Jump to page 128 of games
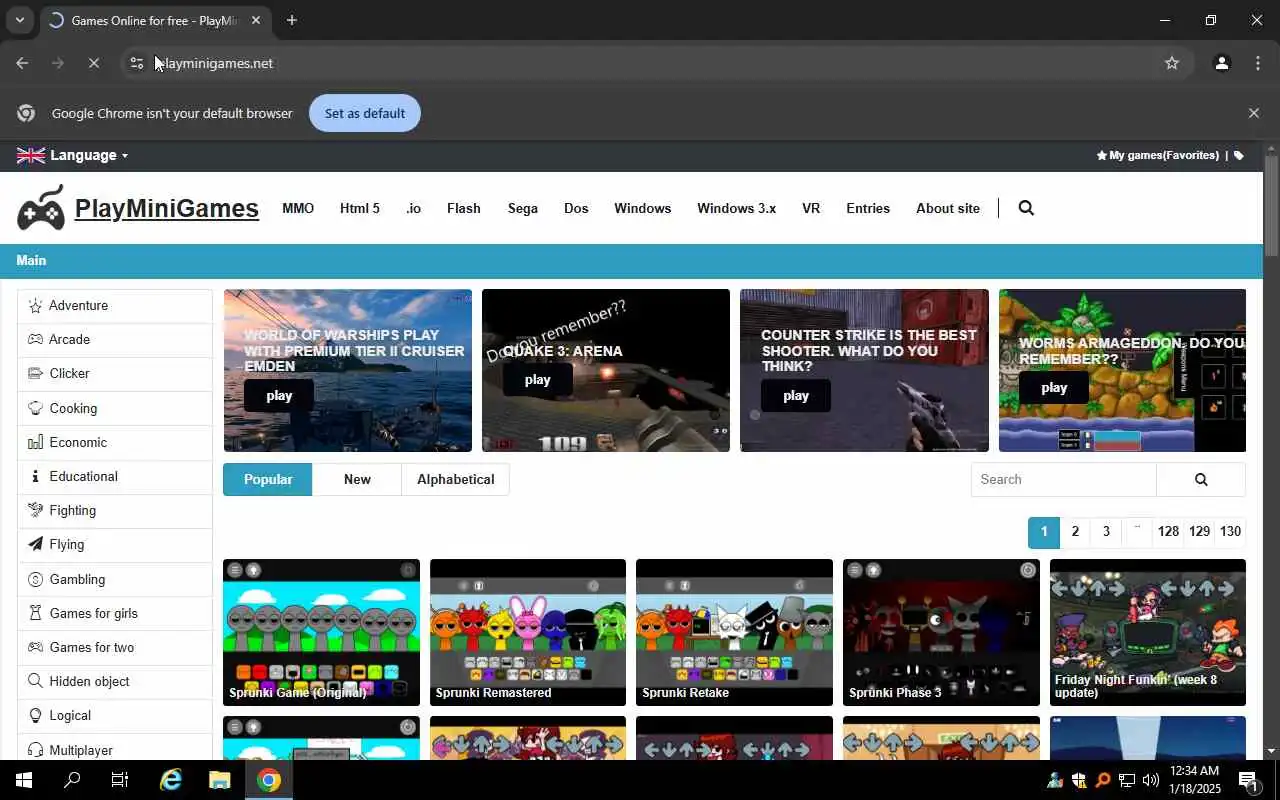The height and width of the screenshot is (800, 1280). tap(1168, 532)
